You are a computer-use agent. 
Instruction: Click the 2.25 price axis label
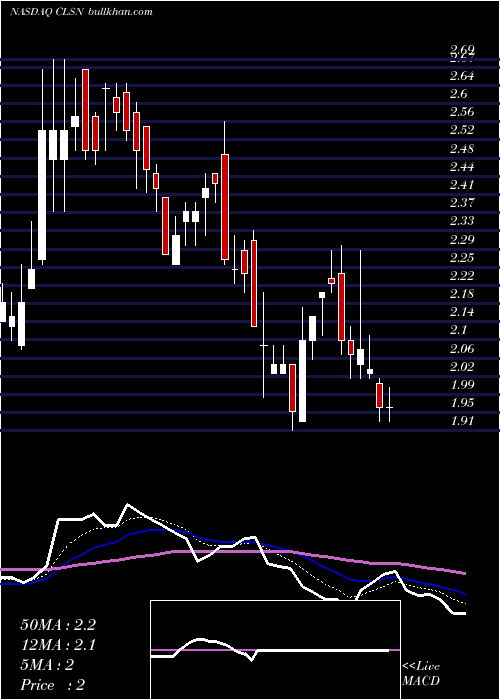click(462, 258)
